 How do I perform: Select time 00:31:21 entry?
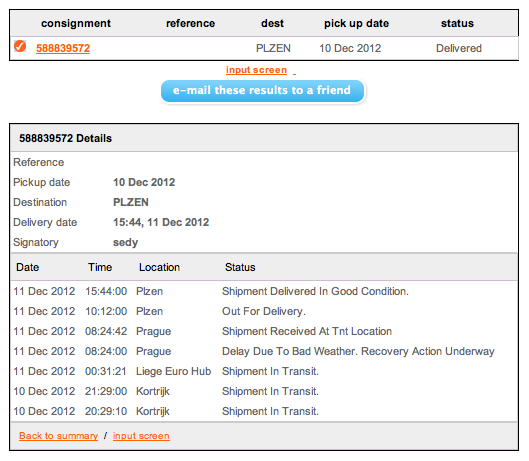pos(106,371)
